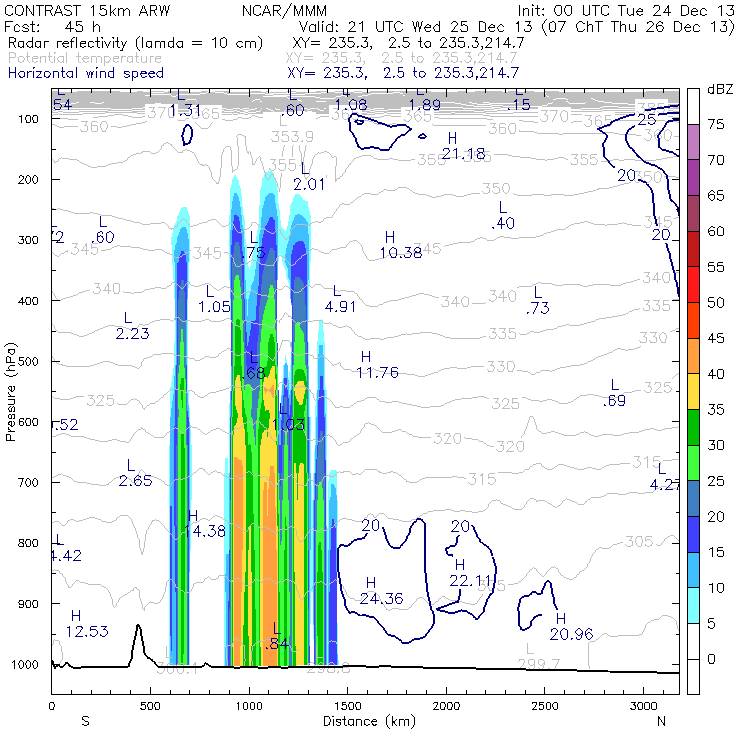Click the 'Radar reflectivity (lamda = 10 cm)' legend
The height and width of the screenshot is (740, 740).
135,43
